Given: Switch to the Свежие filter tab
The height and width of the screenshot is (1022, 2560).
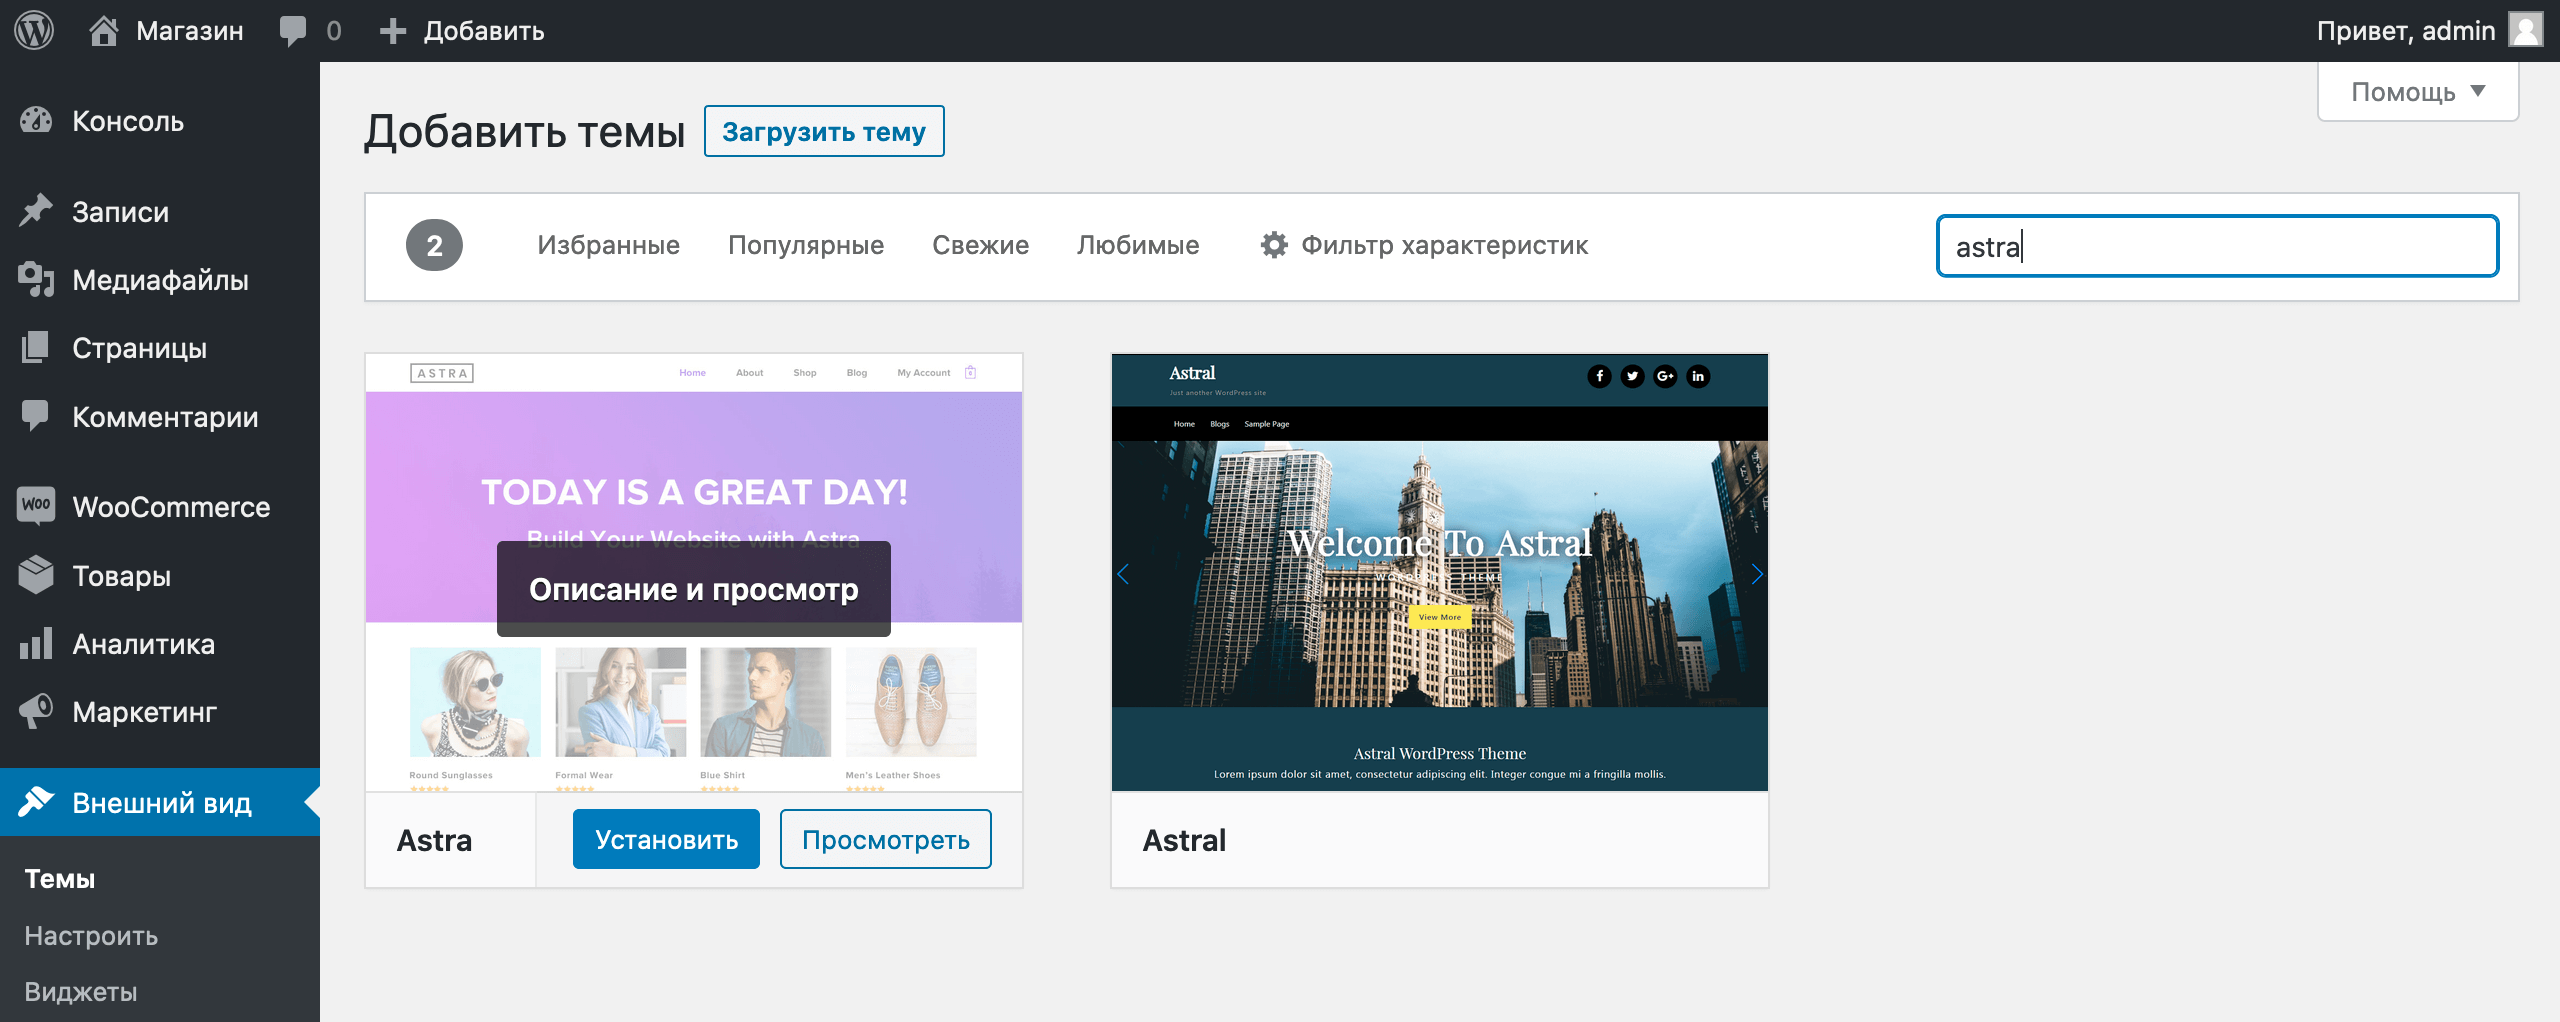Looking at the screenshot, I should pyautogui.click(x=980, y=245).
